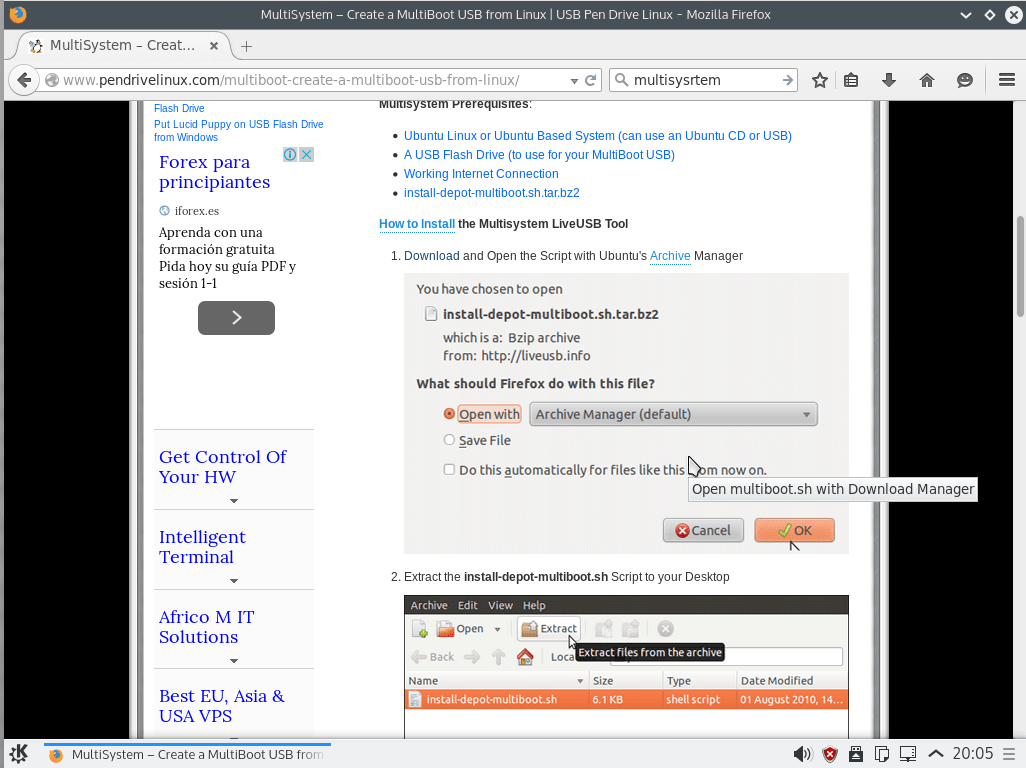Open the panel settings menu icon
The image size is (1026, 768).
[1009, 754]
